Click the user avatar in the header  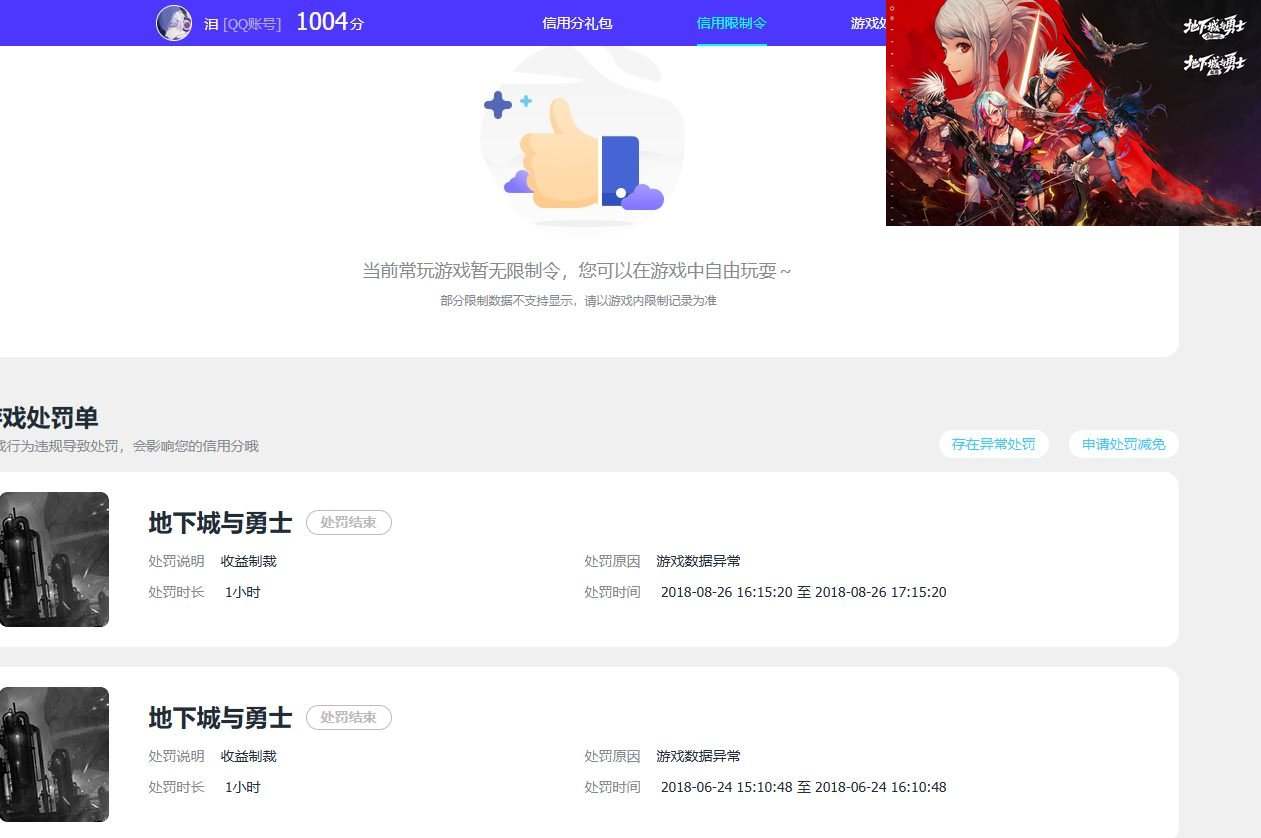[174, 23]
